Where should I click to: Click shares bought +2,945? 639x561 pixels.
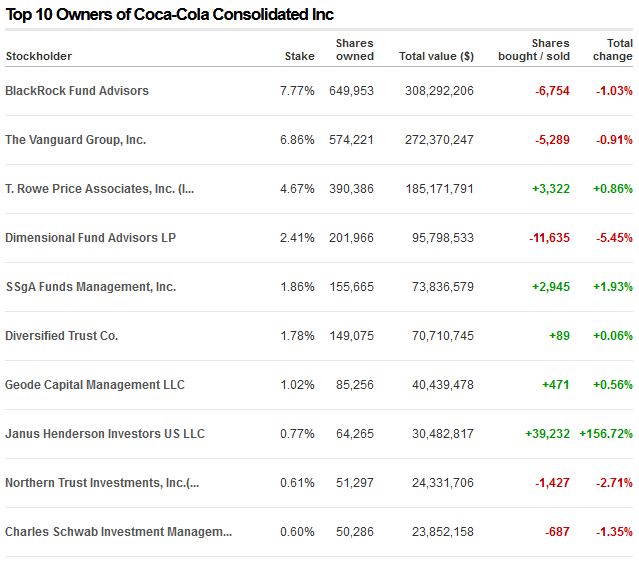pyautogui.click(x=551, y=287)
